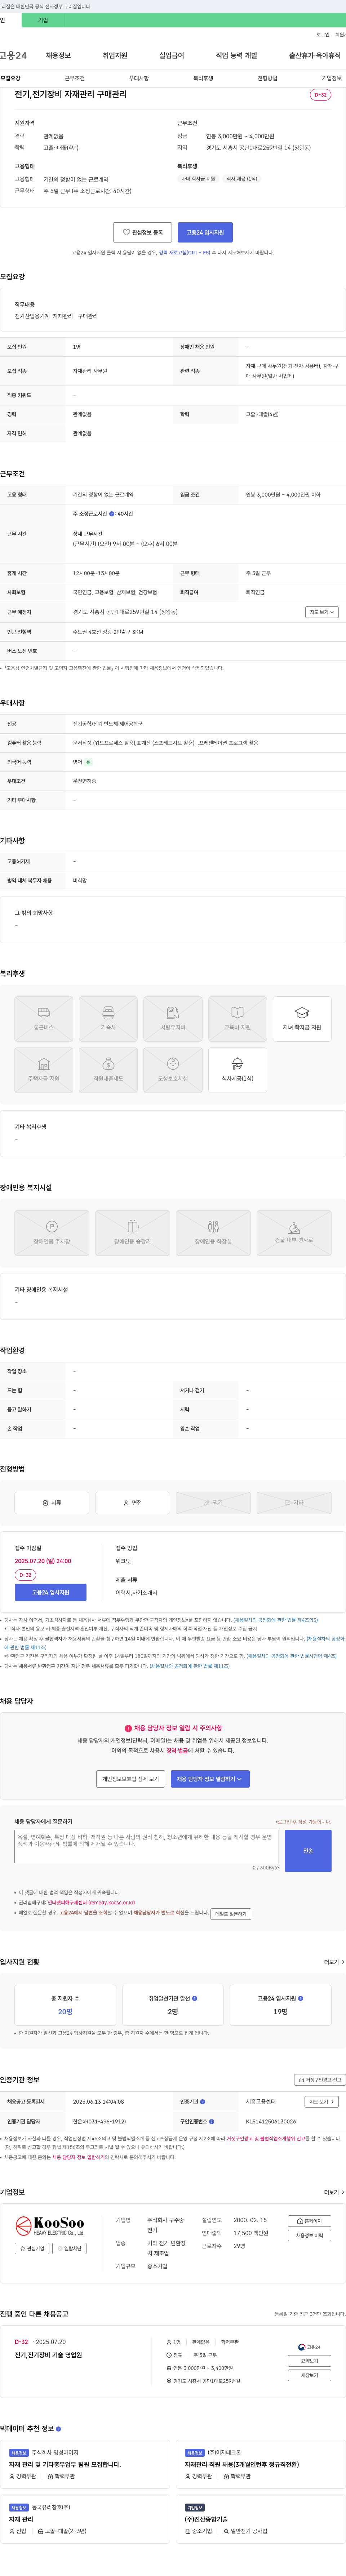Click 거짓구인광고 신고 button

click(320, 2079)
